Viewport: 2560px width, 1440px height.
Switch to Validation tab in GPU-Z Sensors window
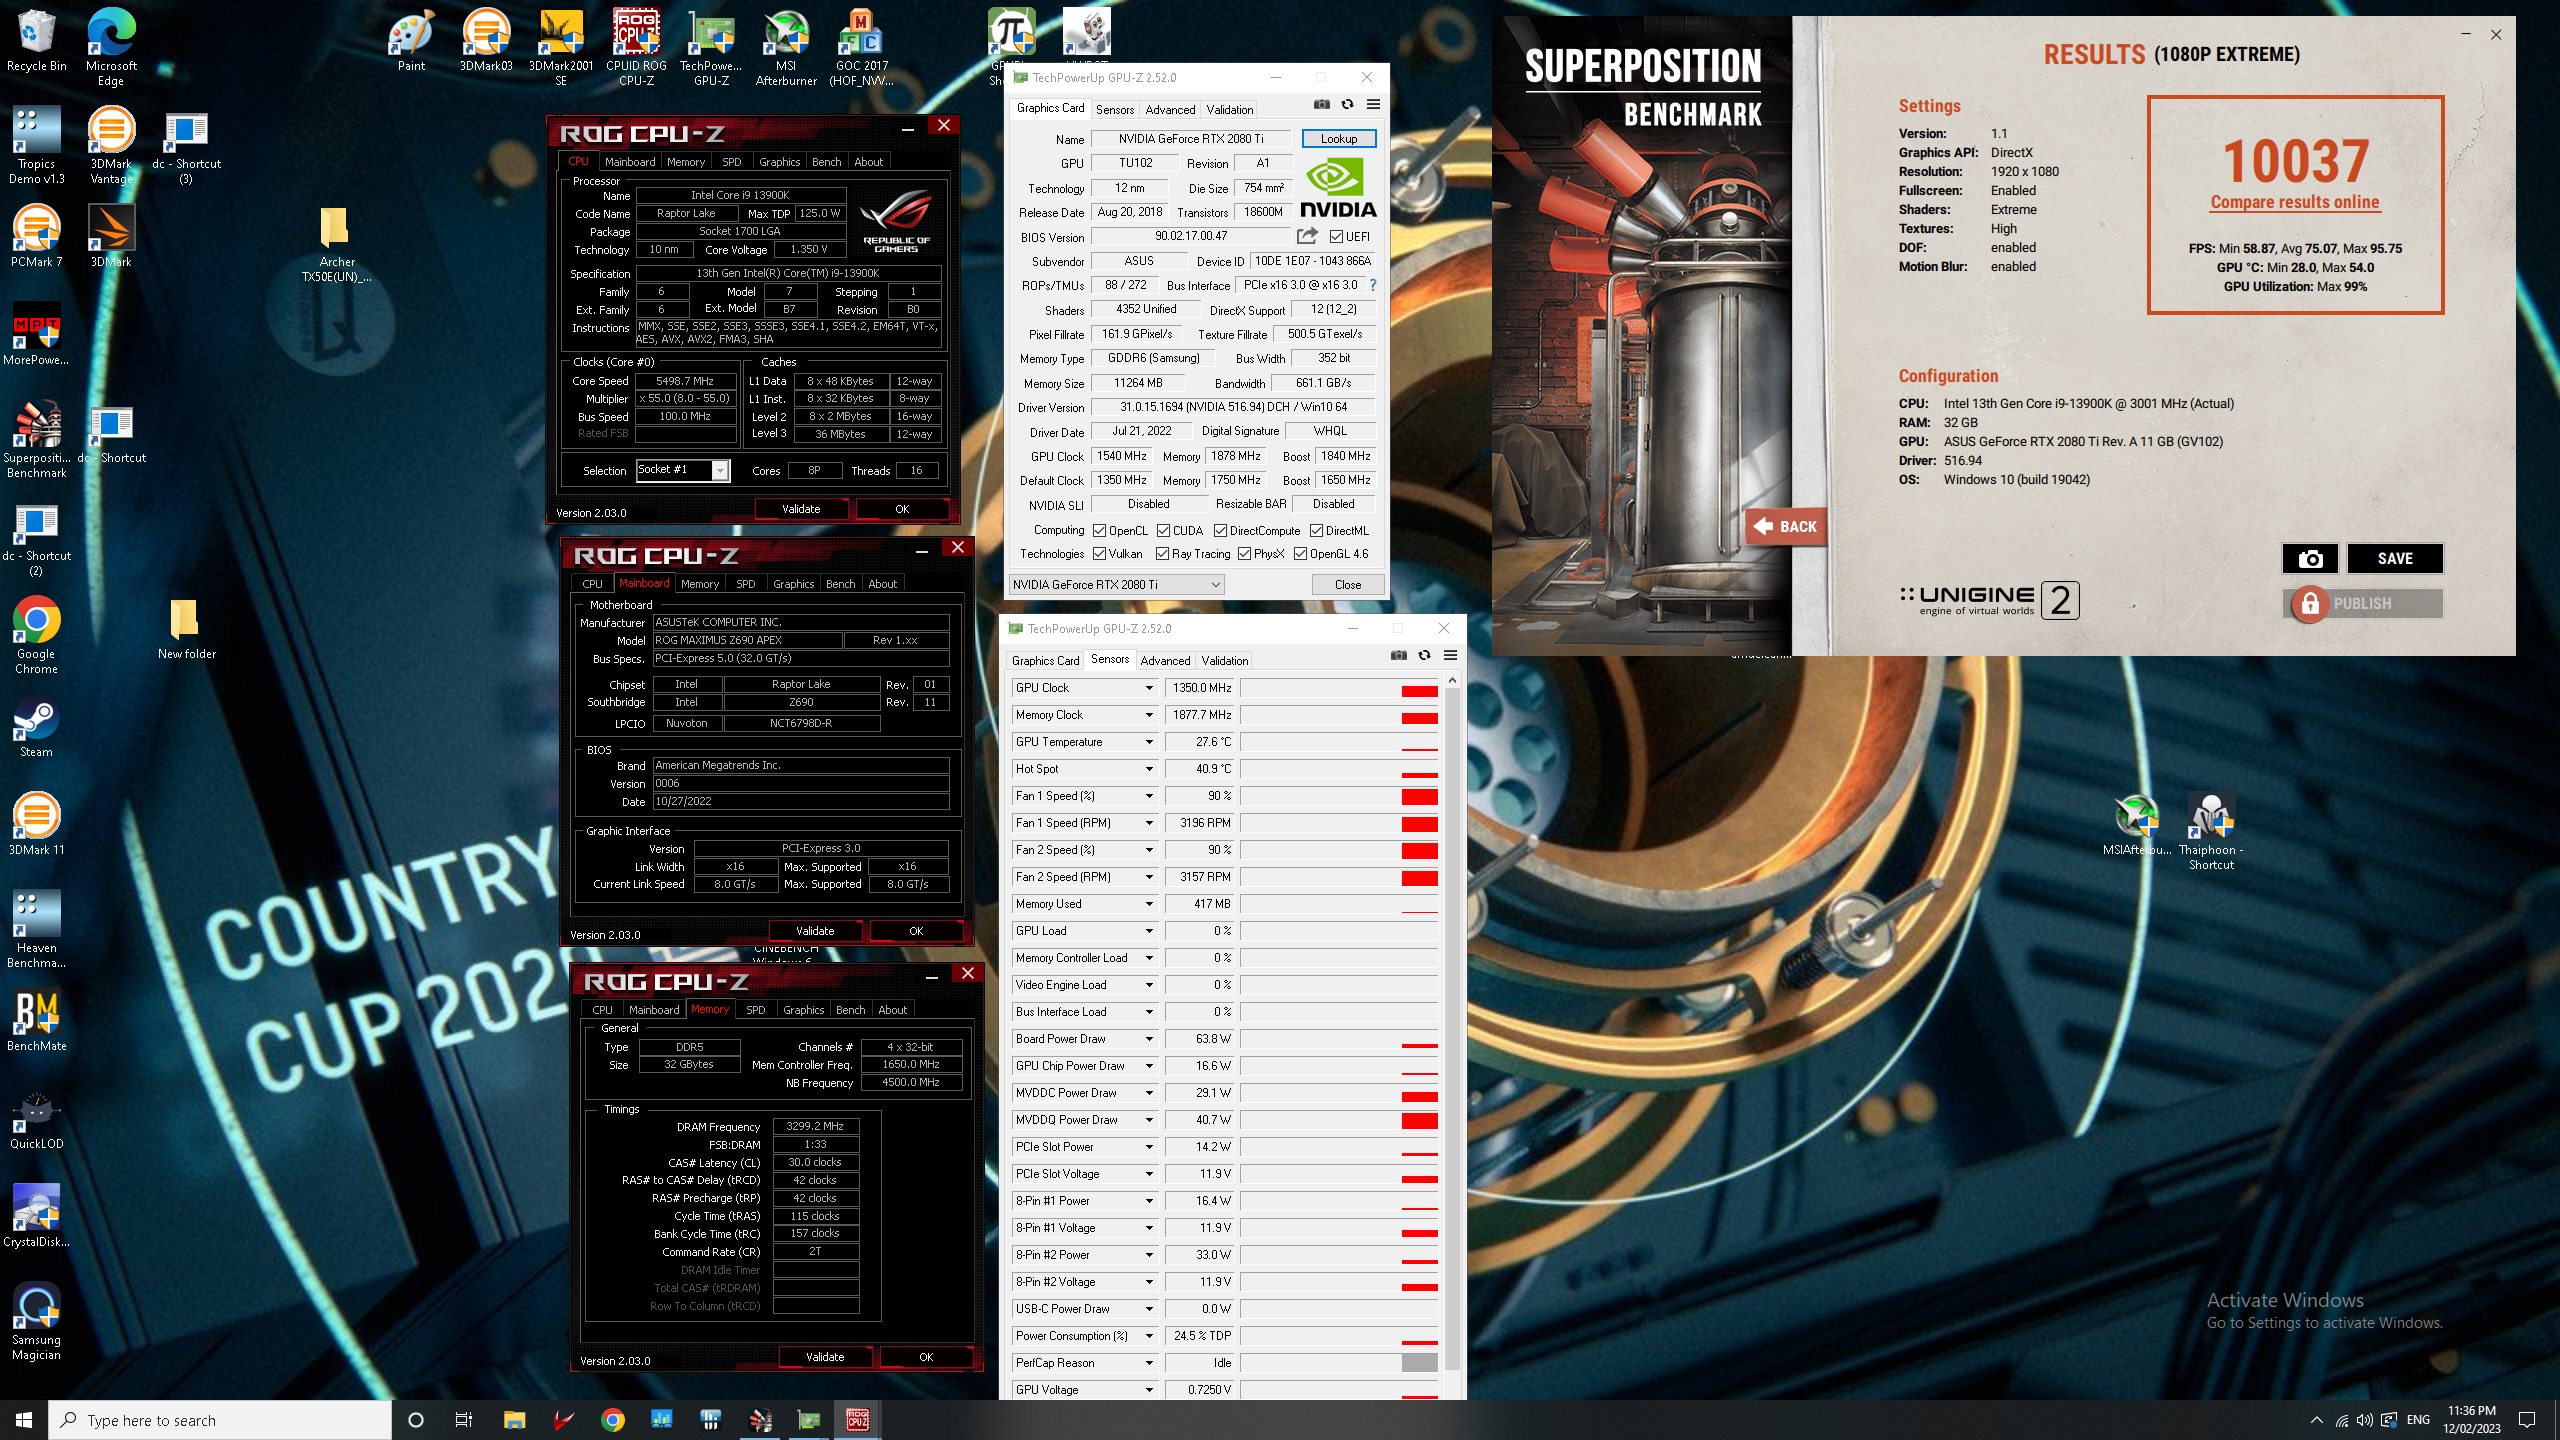(x=1225, y=661)
